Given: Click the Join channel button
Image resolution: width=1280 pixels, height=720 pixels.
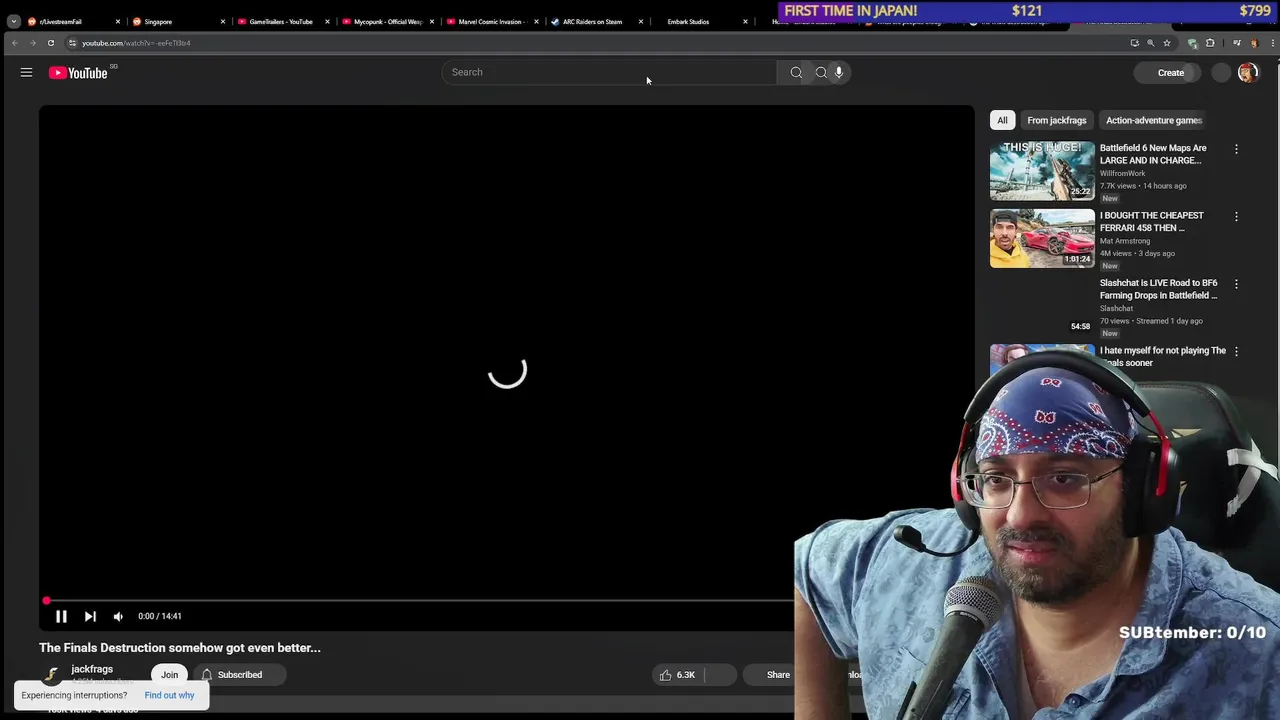Looking at the screenshot, I should pos(170,675).
